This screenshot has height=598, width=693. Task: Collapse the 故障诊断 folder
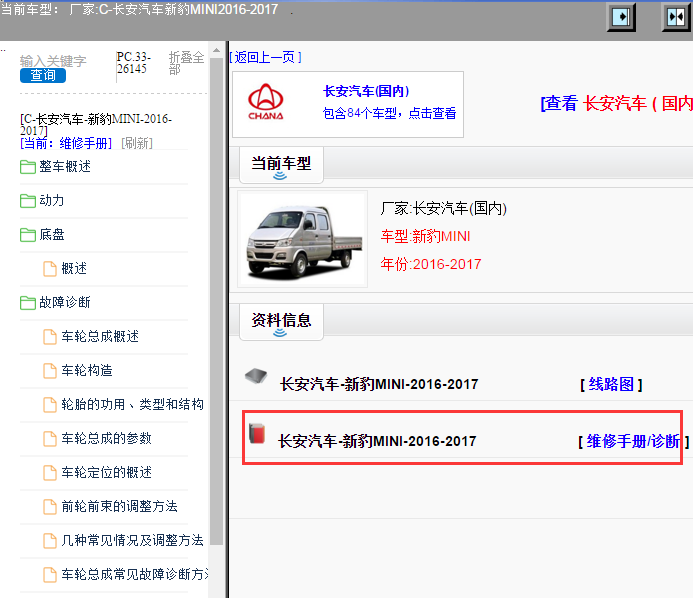65,302
